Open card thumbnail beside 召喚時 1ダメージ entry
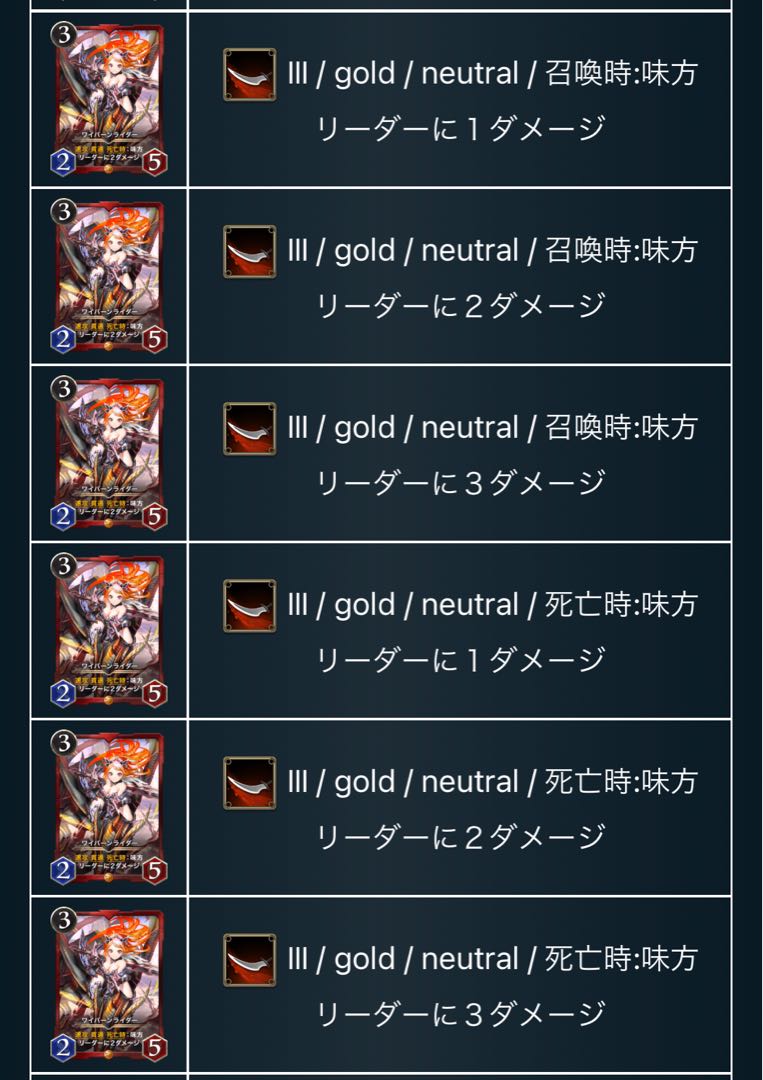This screenshot has height=1080, width=763. click(109, 99)
